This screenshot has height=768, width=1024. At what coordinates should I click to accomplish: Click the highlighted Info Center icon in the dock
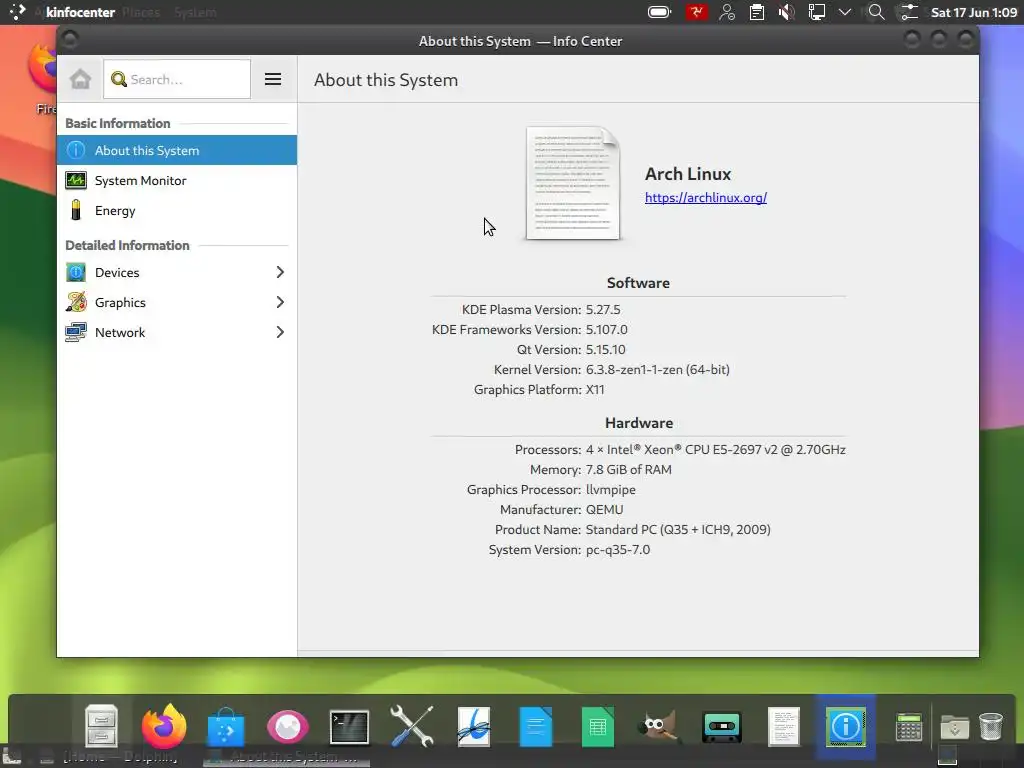pyautogui.click(x=845, y=726)
